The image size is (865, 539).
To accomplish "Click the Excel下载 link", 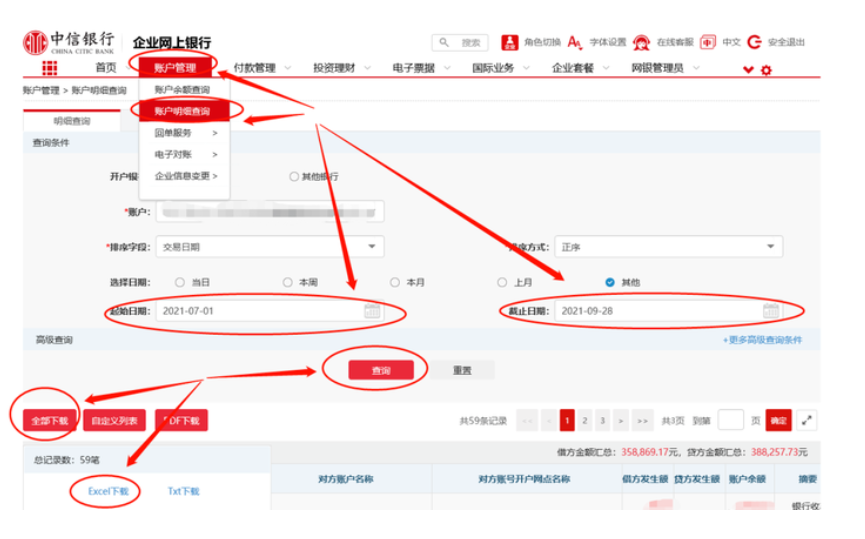I will click(108, 491).
